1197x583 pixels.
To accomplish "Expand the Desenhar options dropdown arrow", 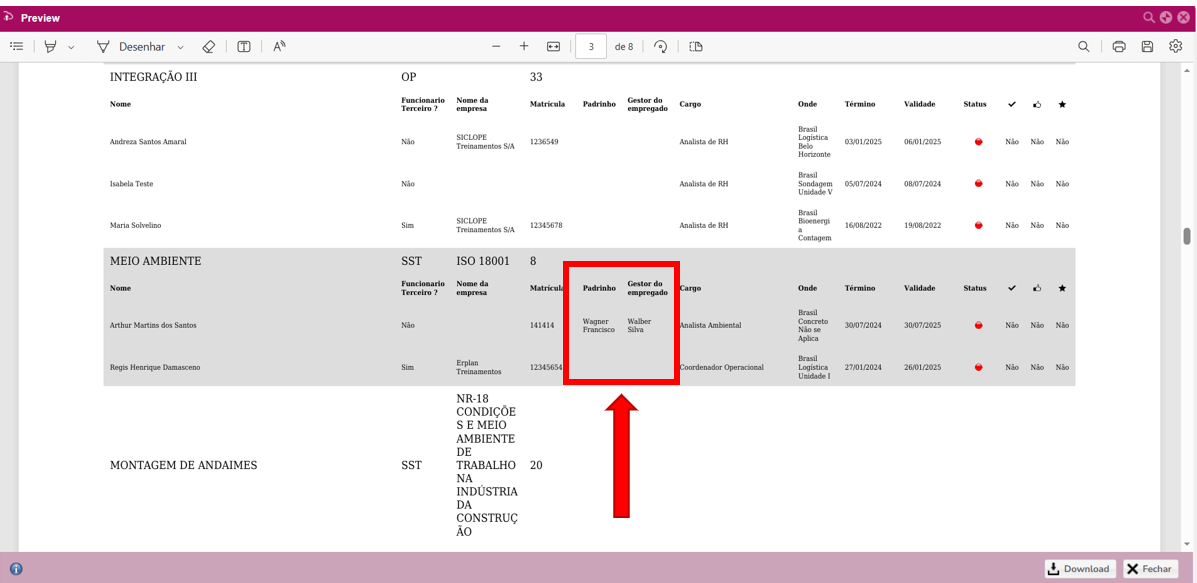I will (181, 47).
